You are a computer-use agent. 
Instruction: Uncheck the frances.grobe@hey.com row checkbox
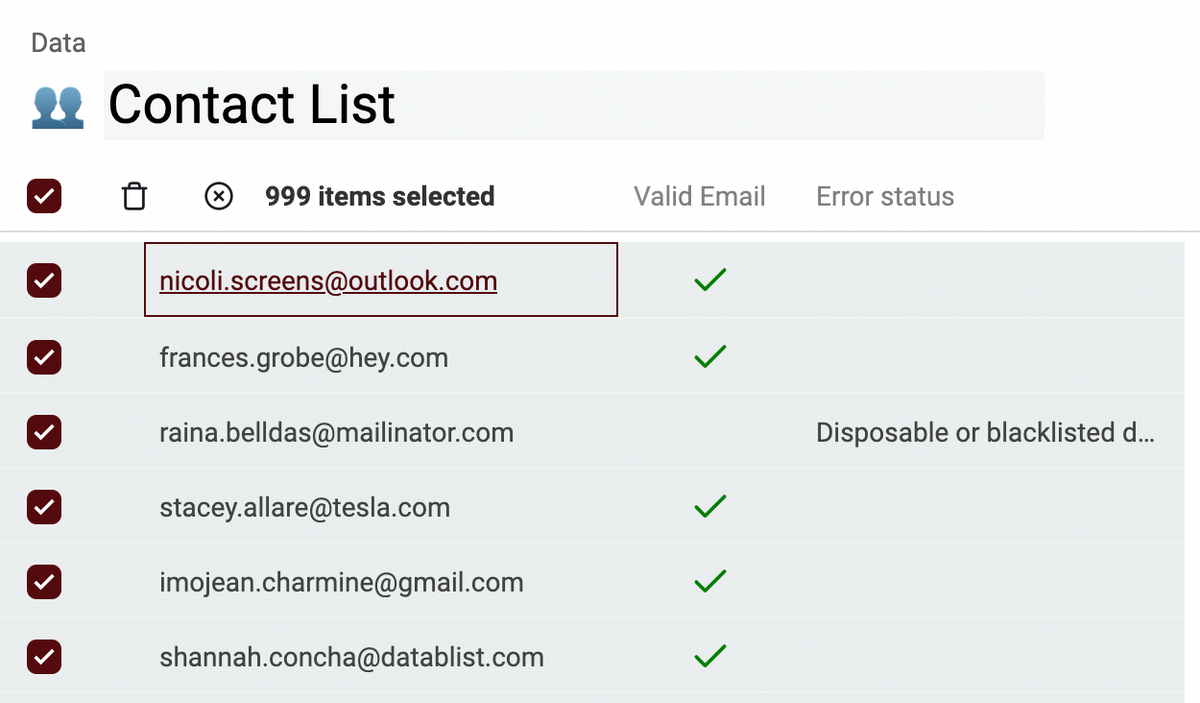pyautogui.click(x=44, y=356)
